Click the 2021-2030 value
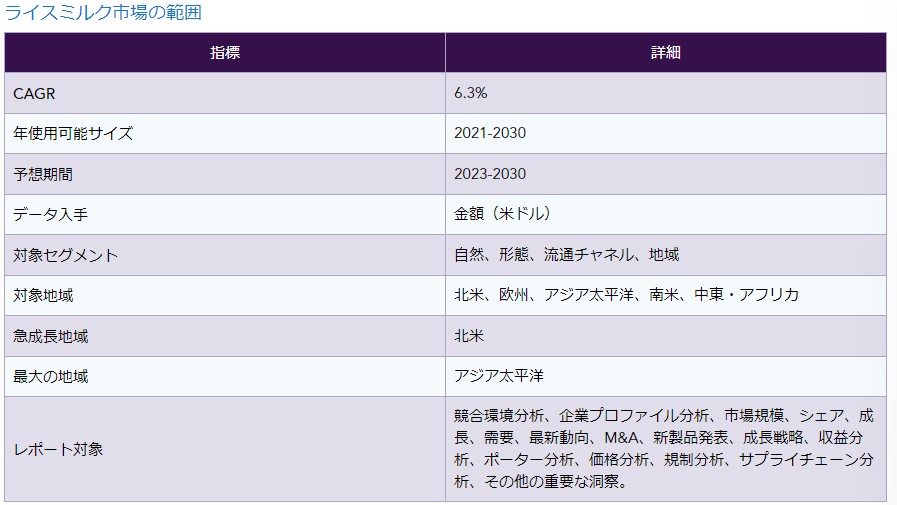 pos(490,133)
